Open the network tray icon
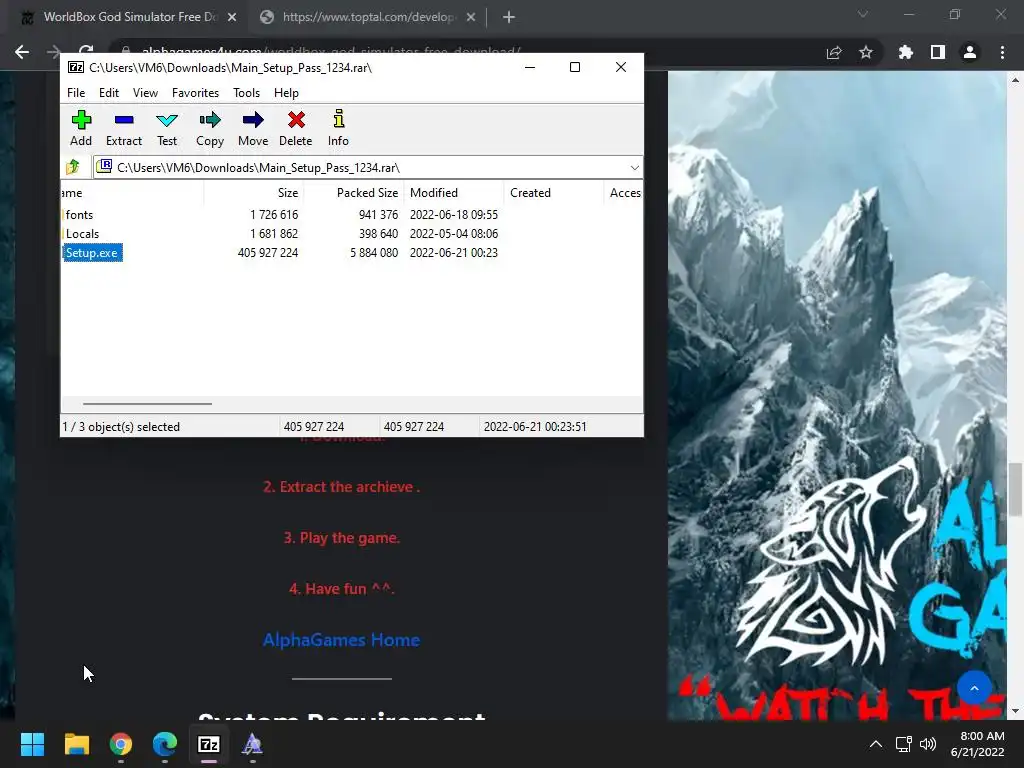This screenshot has height=768, width=1024. tap(904, 744)
